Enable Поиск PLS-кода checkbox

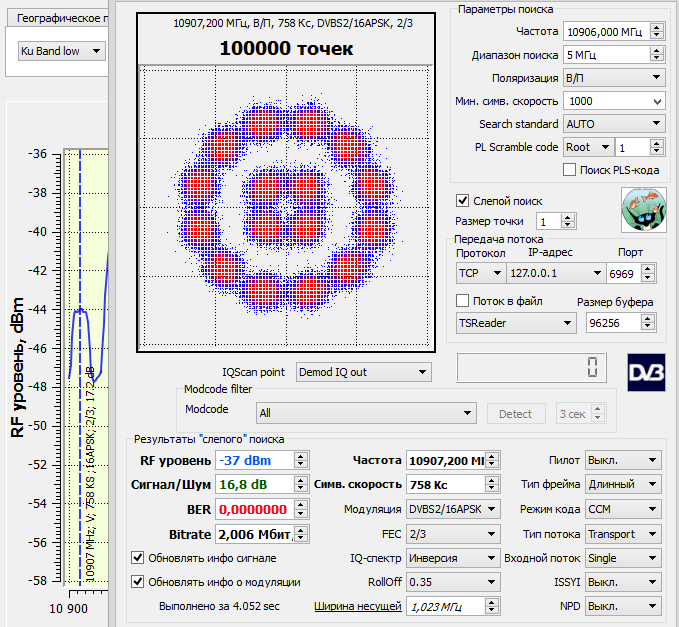pyautogui.click(x=569, y=170)
